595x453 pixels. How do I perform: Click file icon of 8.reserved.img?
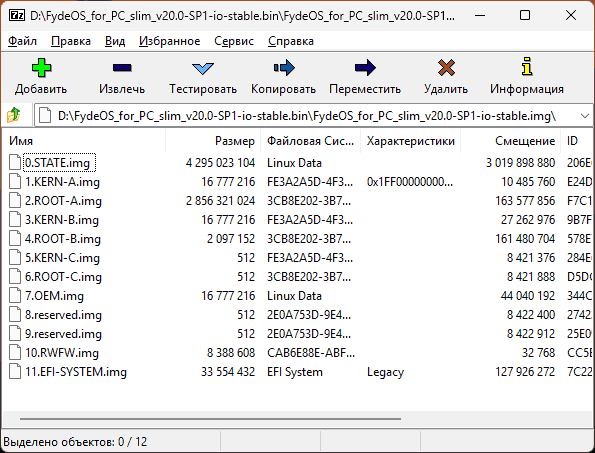15,314
